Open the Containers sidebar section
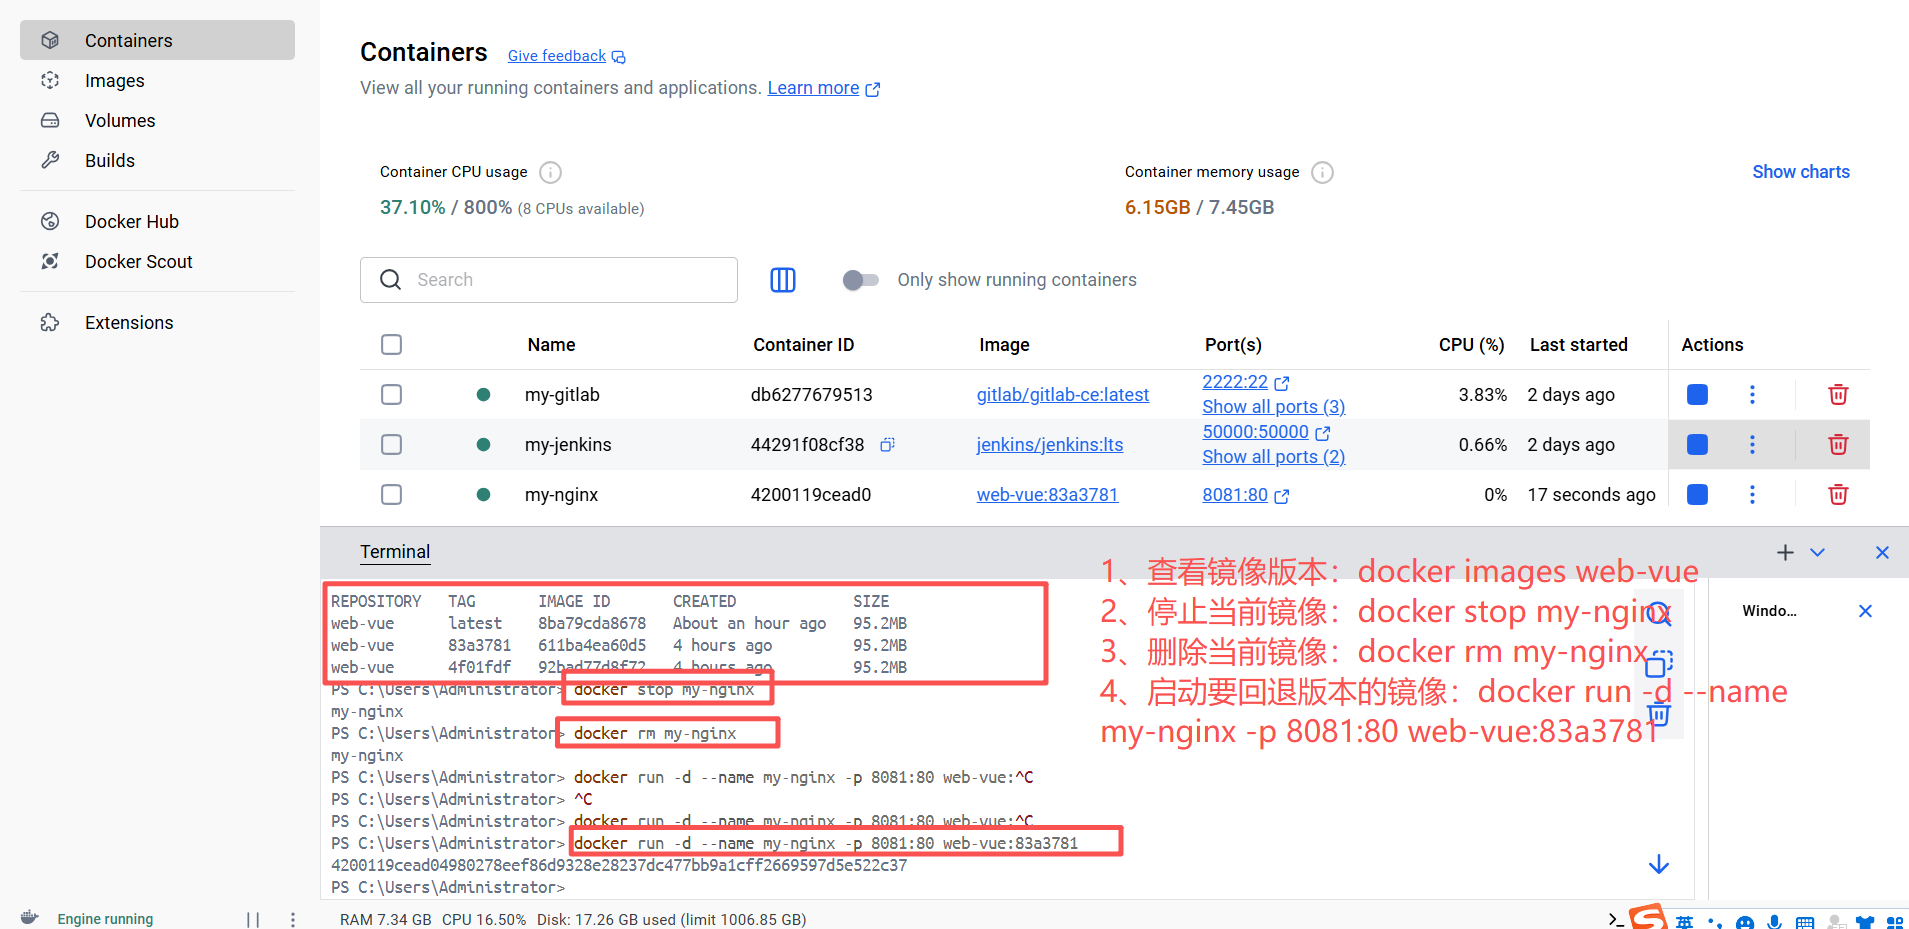The width and height of the screenshot is (1909, 929). (157, 40)
